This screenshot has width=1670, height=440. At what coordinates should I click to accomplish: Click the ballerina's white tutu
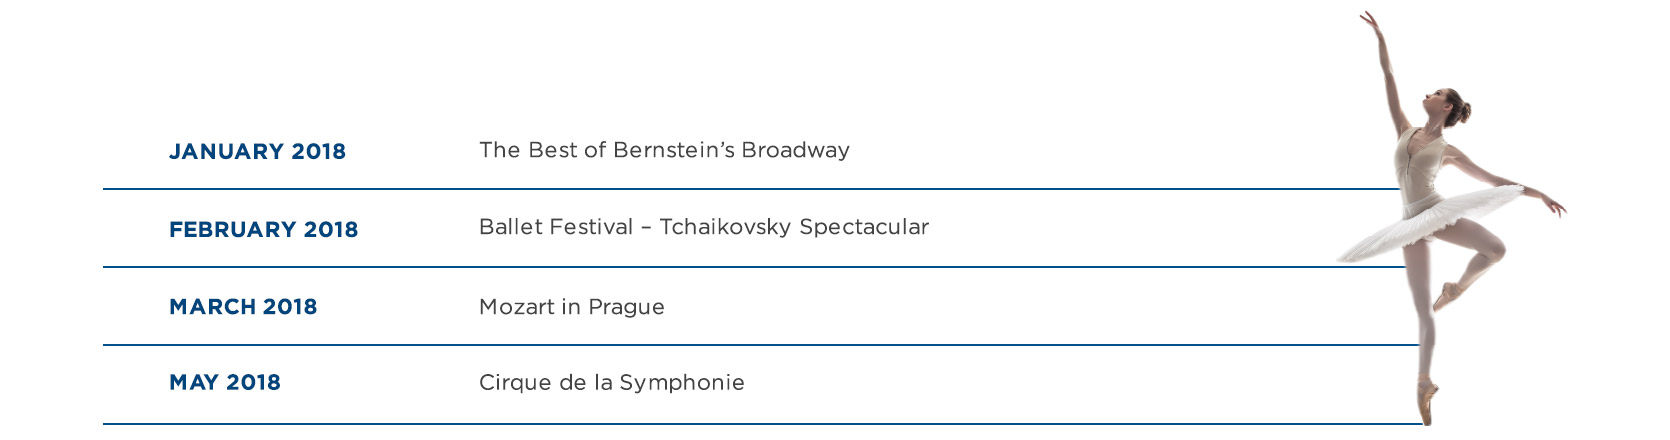point(1430,220)
